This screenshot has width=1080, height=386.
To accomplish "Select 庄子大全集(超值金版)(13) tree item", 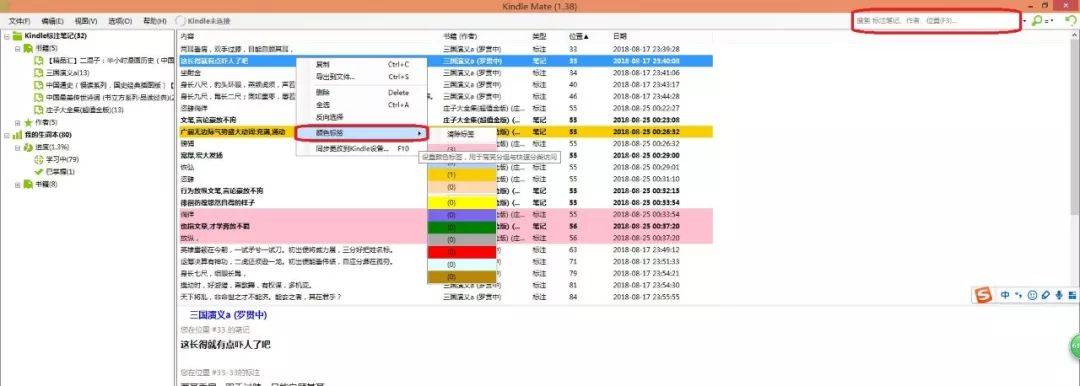I will point(85,110).
